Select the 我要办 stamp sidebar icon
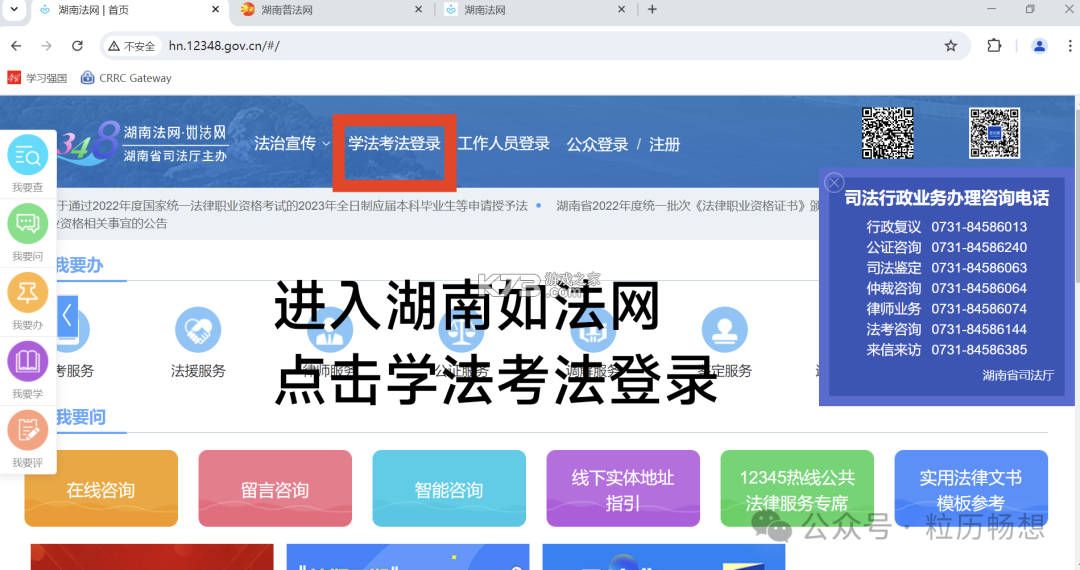Screen dimensions: 1080x570 pyautogui.click(x=28, y=293)
